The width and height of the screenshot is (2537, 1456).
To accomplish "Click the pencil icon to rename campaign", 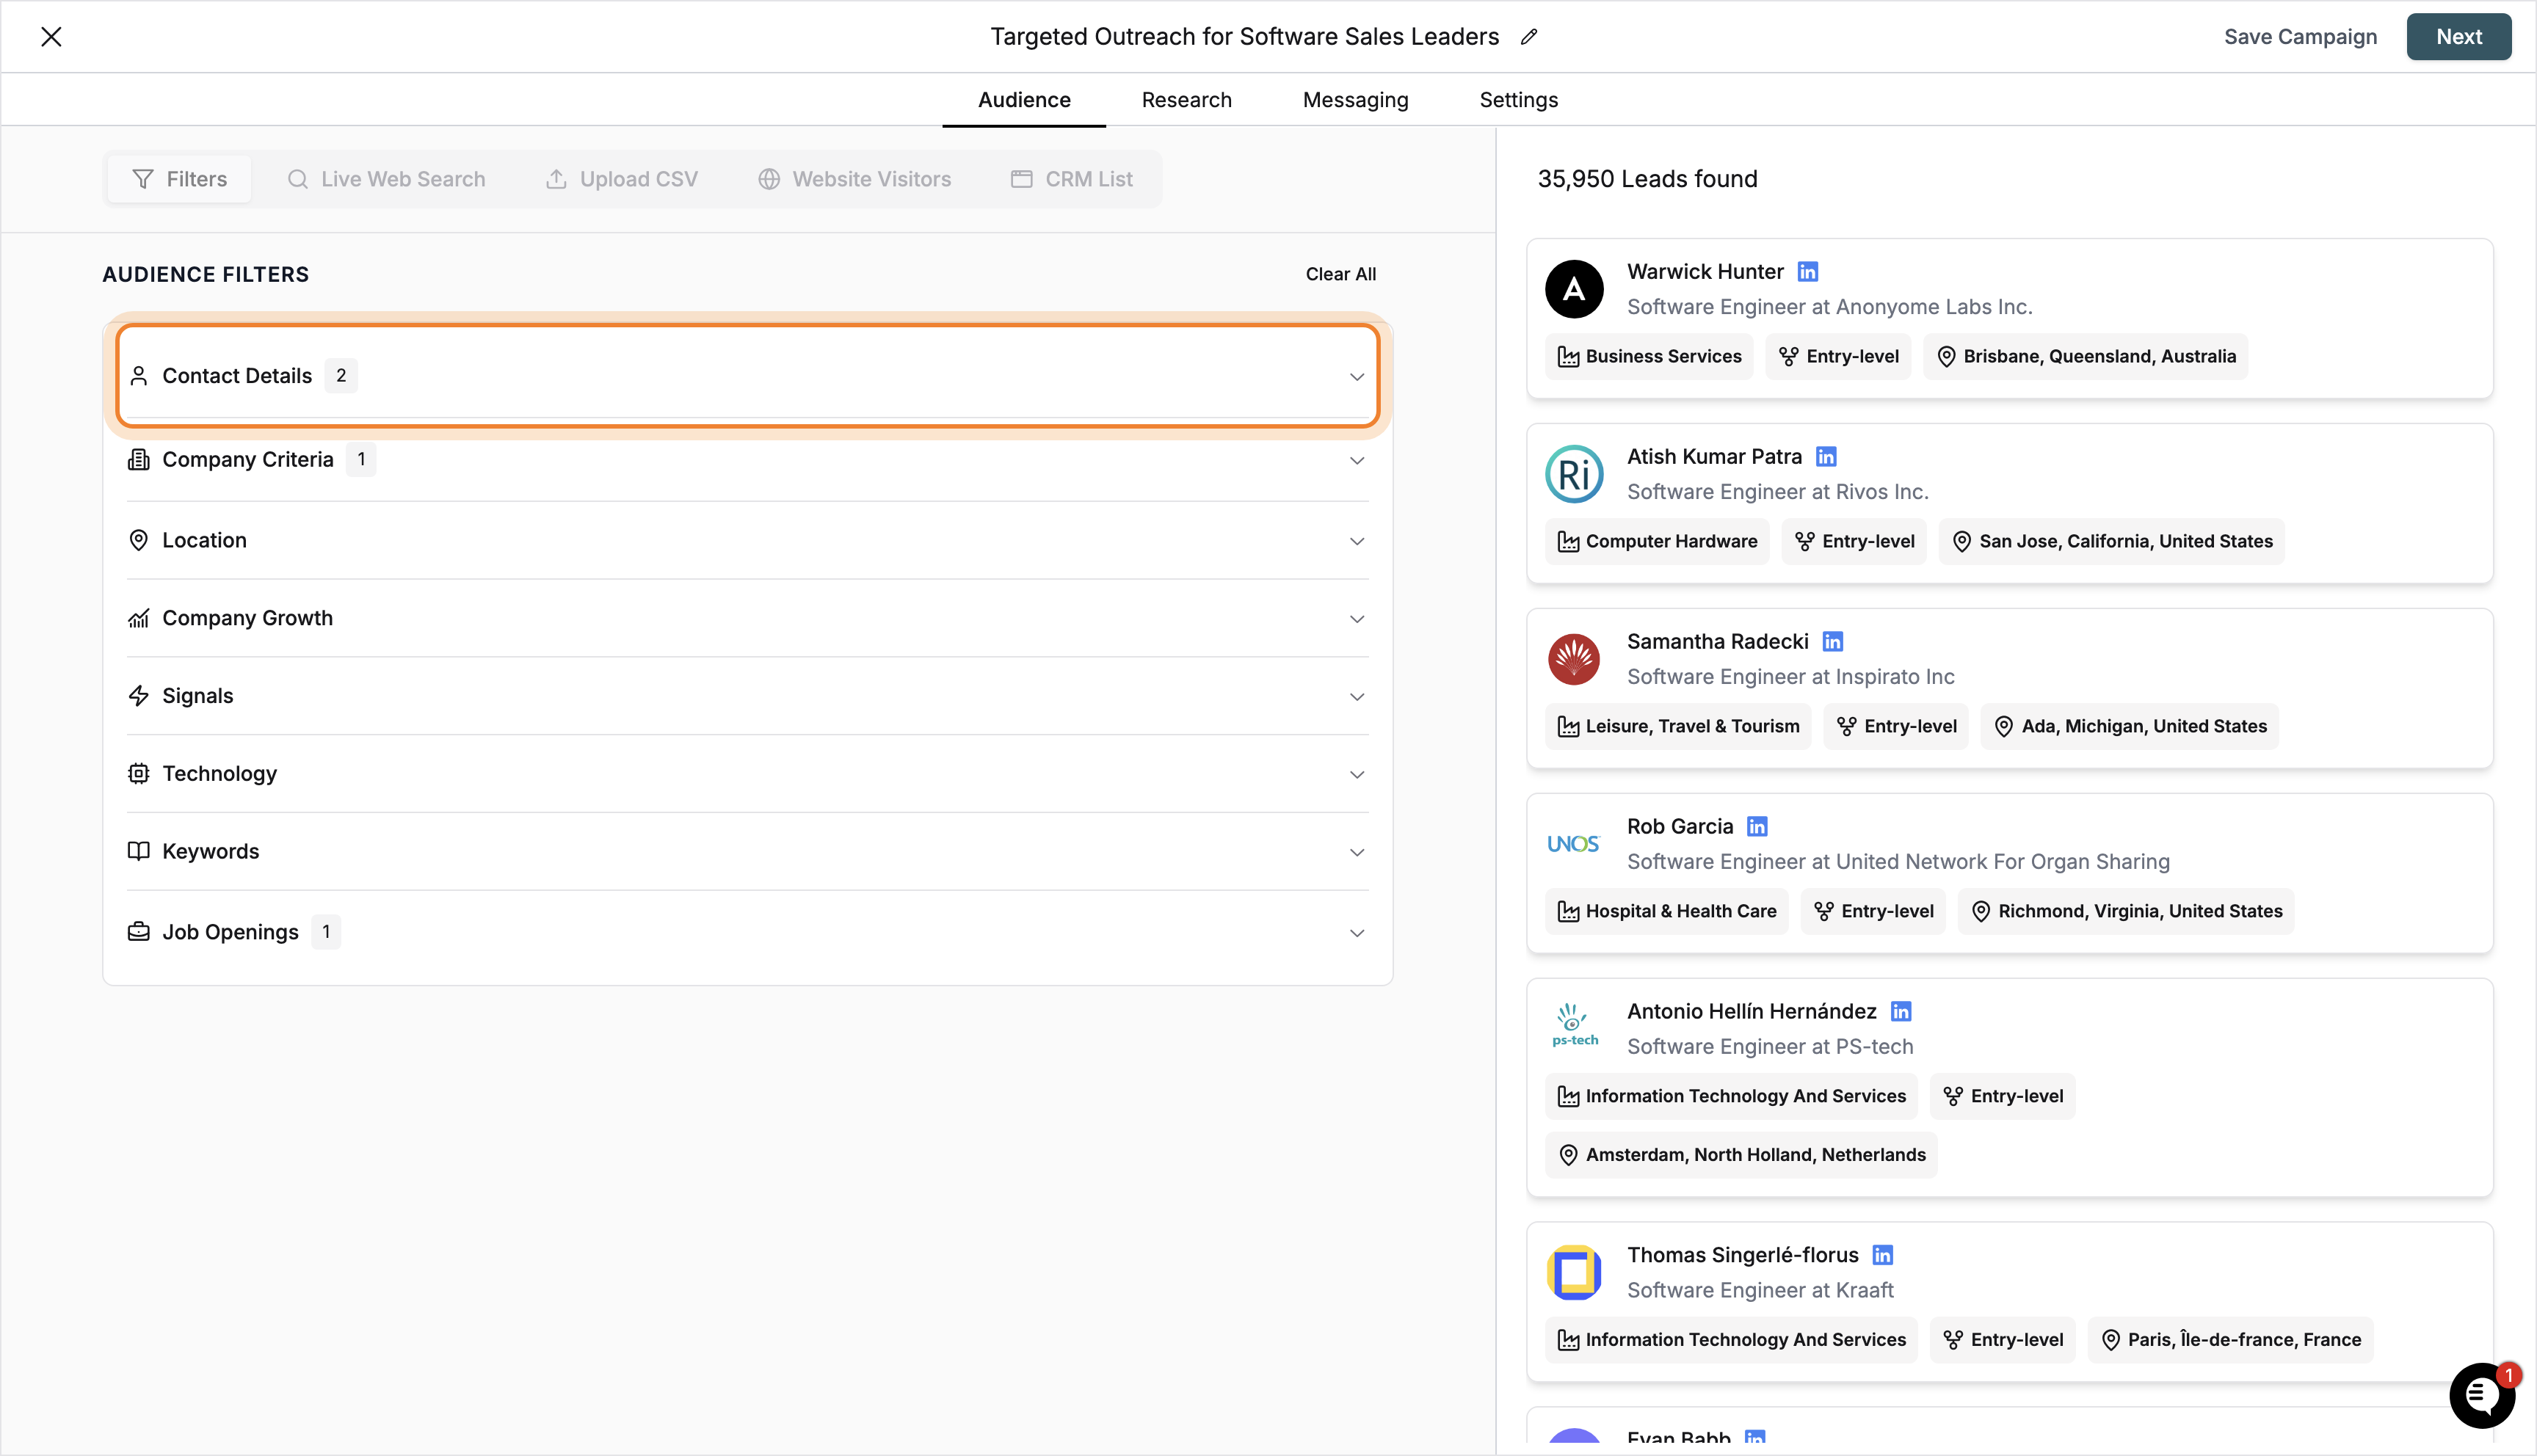I will click(1529, 37).
